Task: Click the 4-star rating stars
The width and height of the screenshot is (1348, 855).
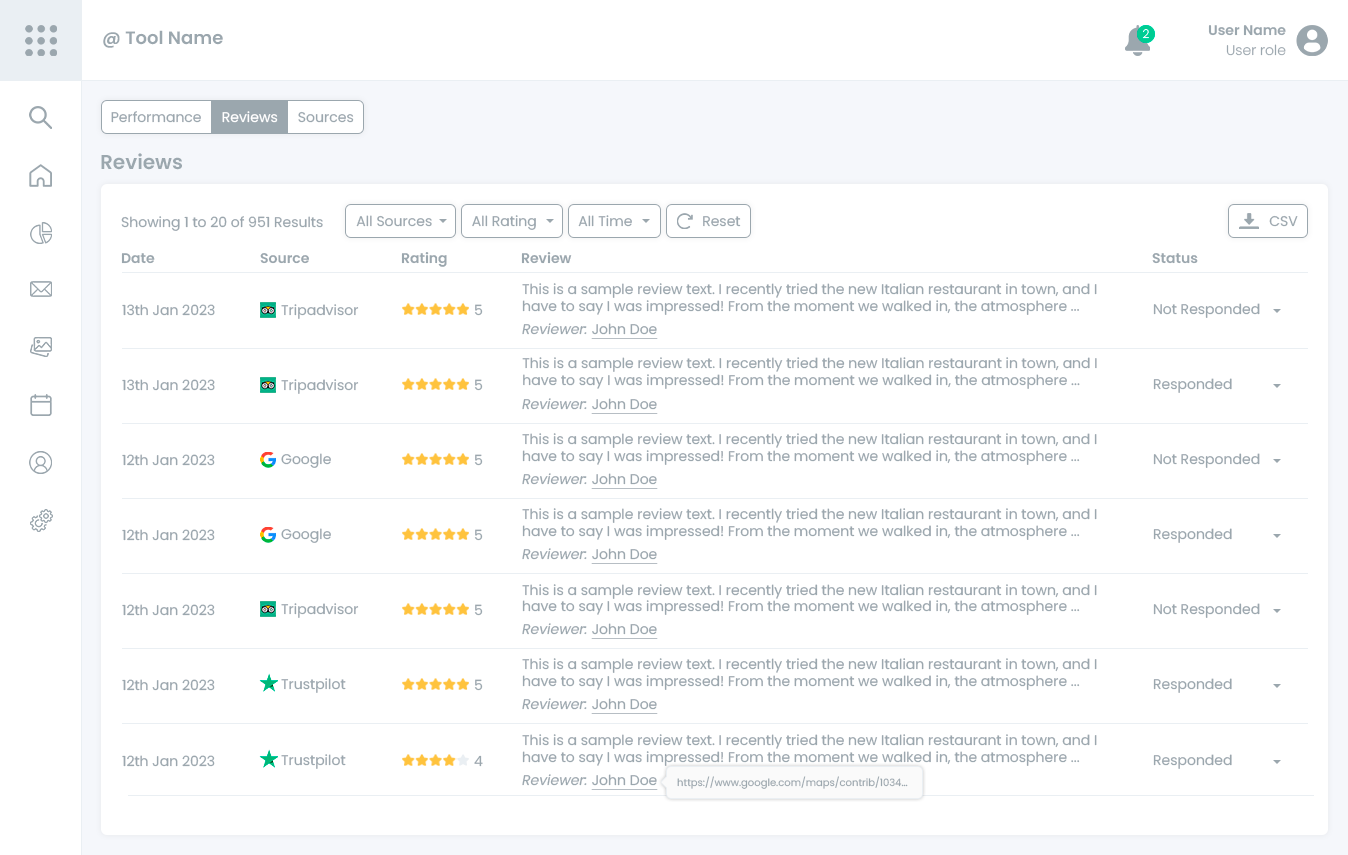Action: [435, 761]
